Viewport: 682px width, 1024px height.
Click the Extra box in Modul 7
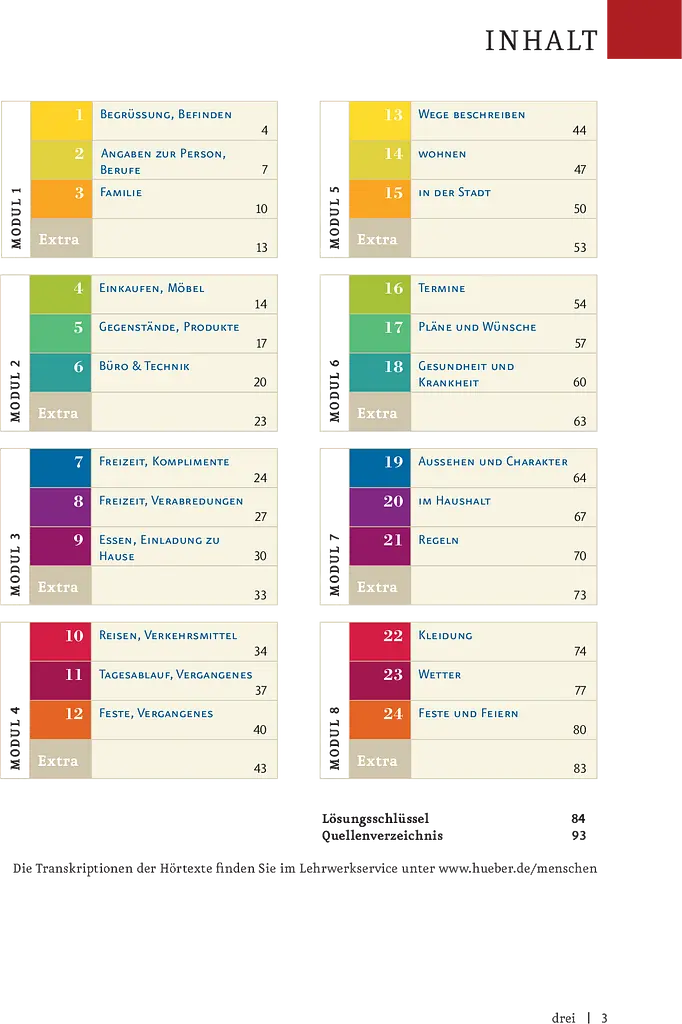[x=380, y=586]
